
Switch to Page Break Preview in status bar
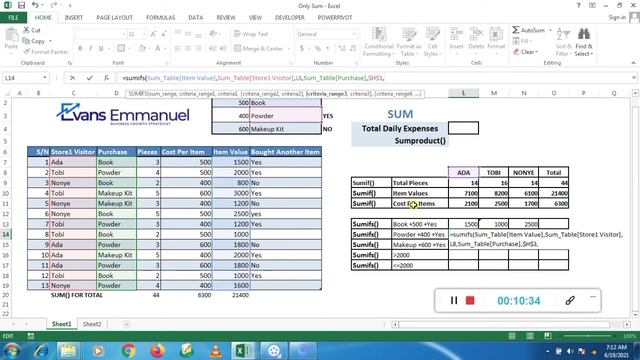click(548, 336)
